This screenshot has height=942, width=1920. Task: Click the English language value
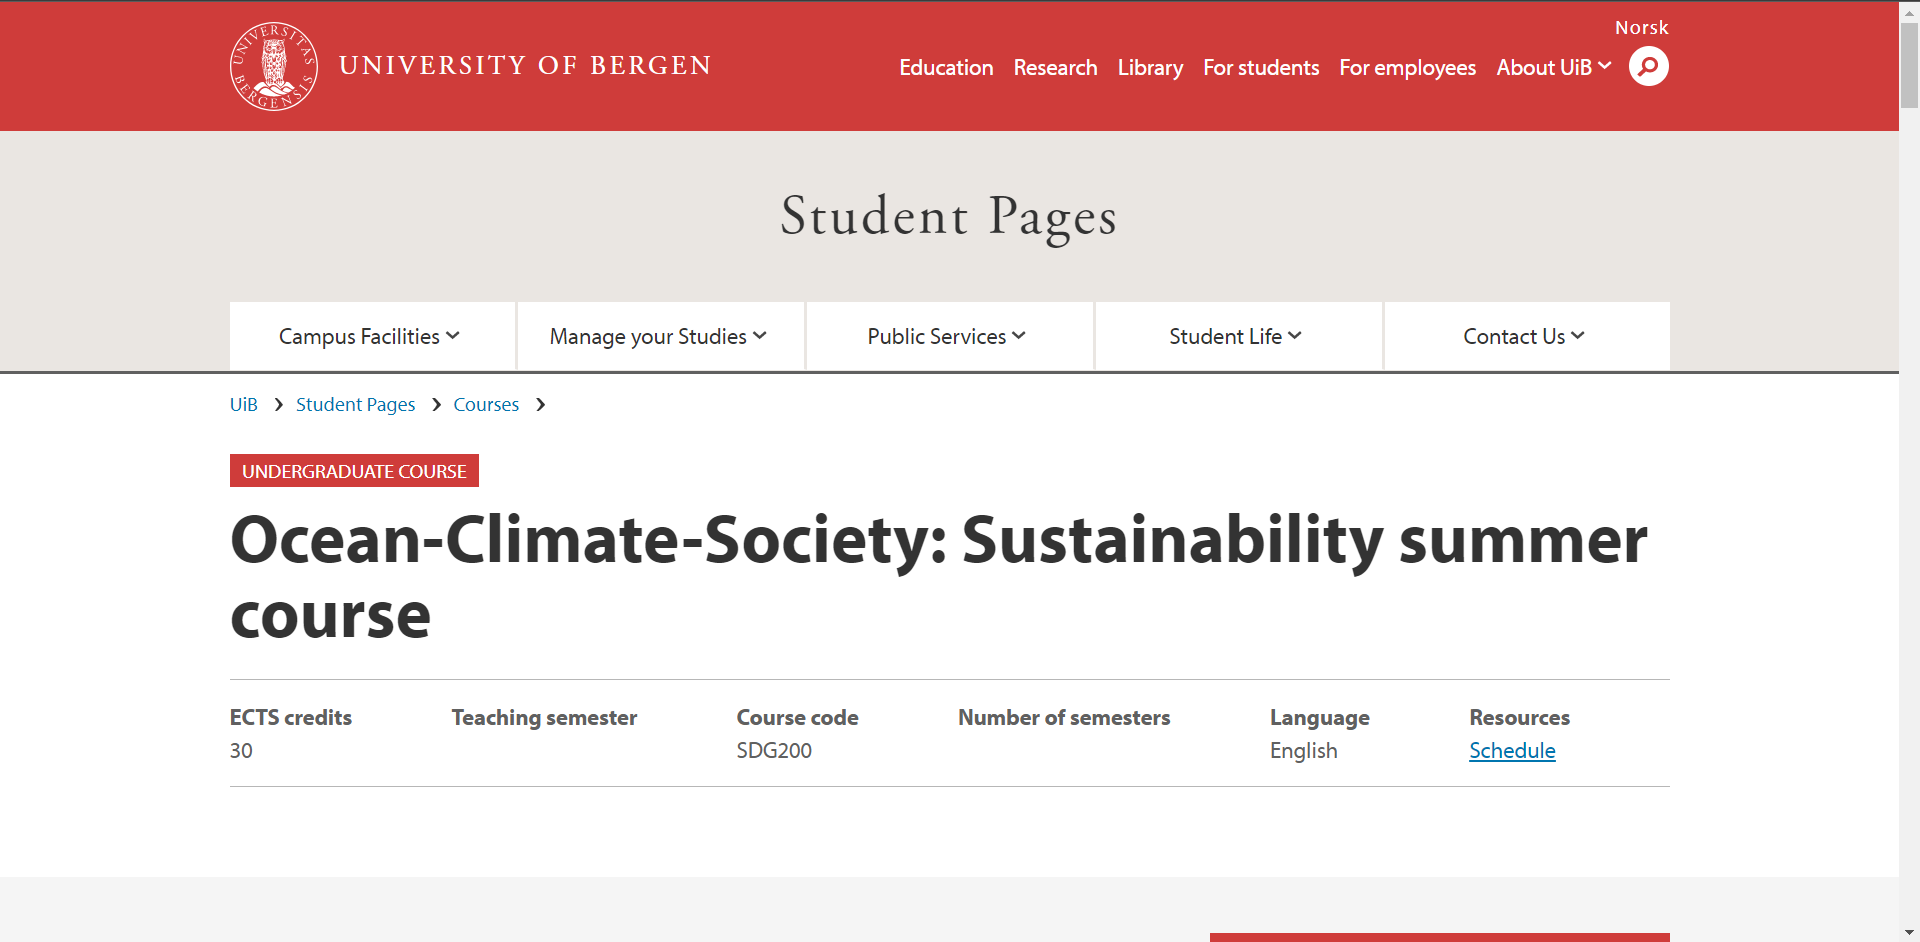point(1303,751)
